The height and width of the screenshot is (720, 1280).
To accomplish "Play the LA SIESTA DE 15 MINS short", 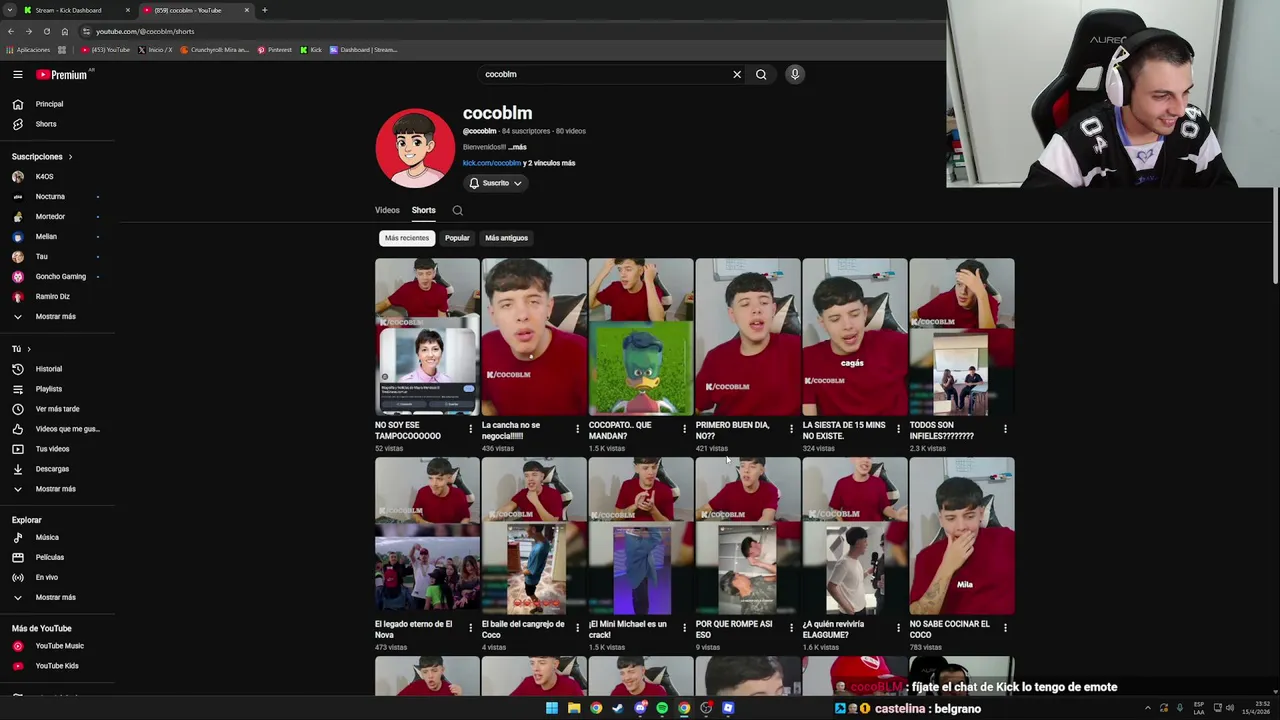I will tap(855, 337).
